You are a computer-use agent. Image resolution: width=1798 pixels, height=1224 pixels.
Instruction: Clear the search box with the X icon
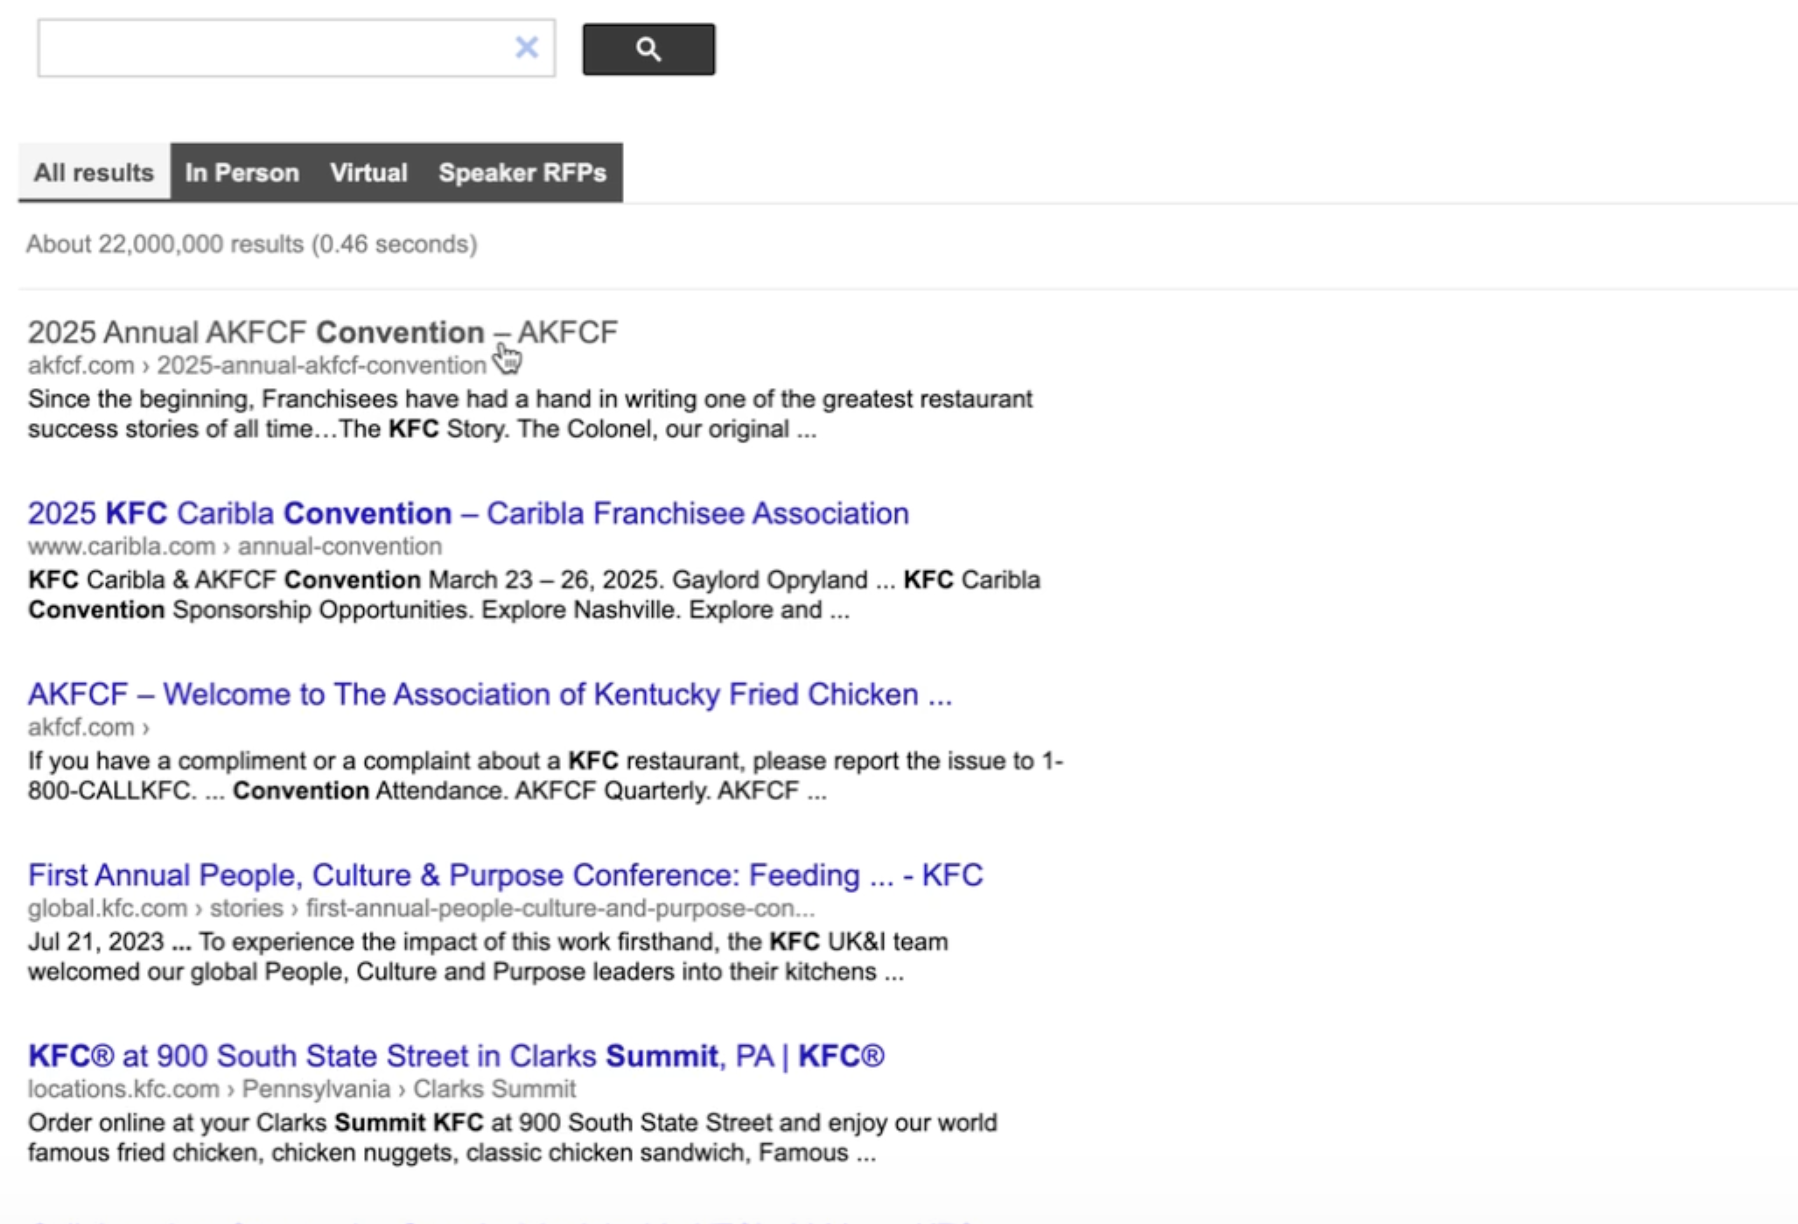(527, 47)
